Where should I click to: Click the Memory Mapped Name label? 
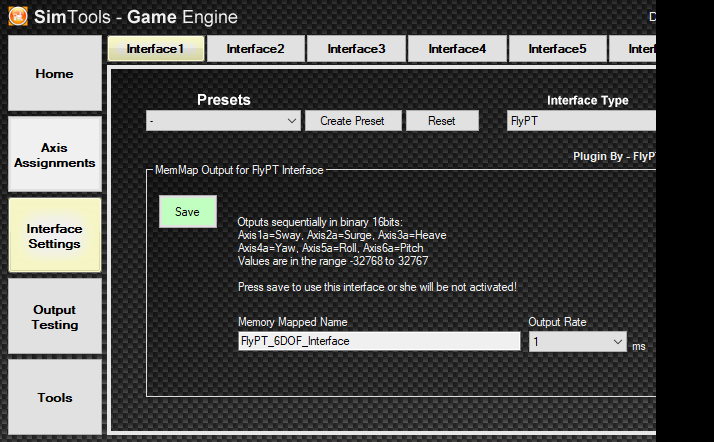tap(293, 322)
